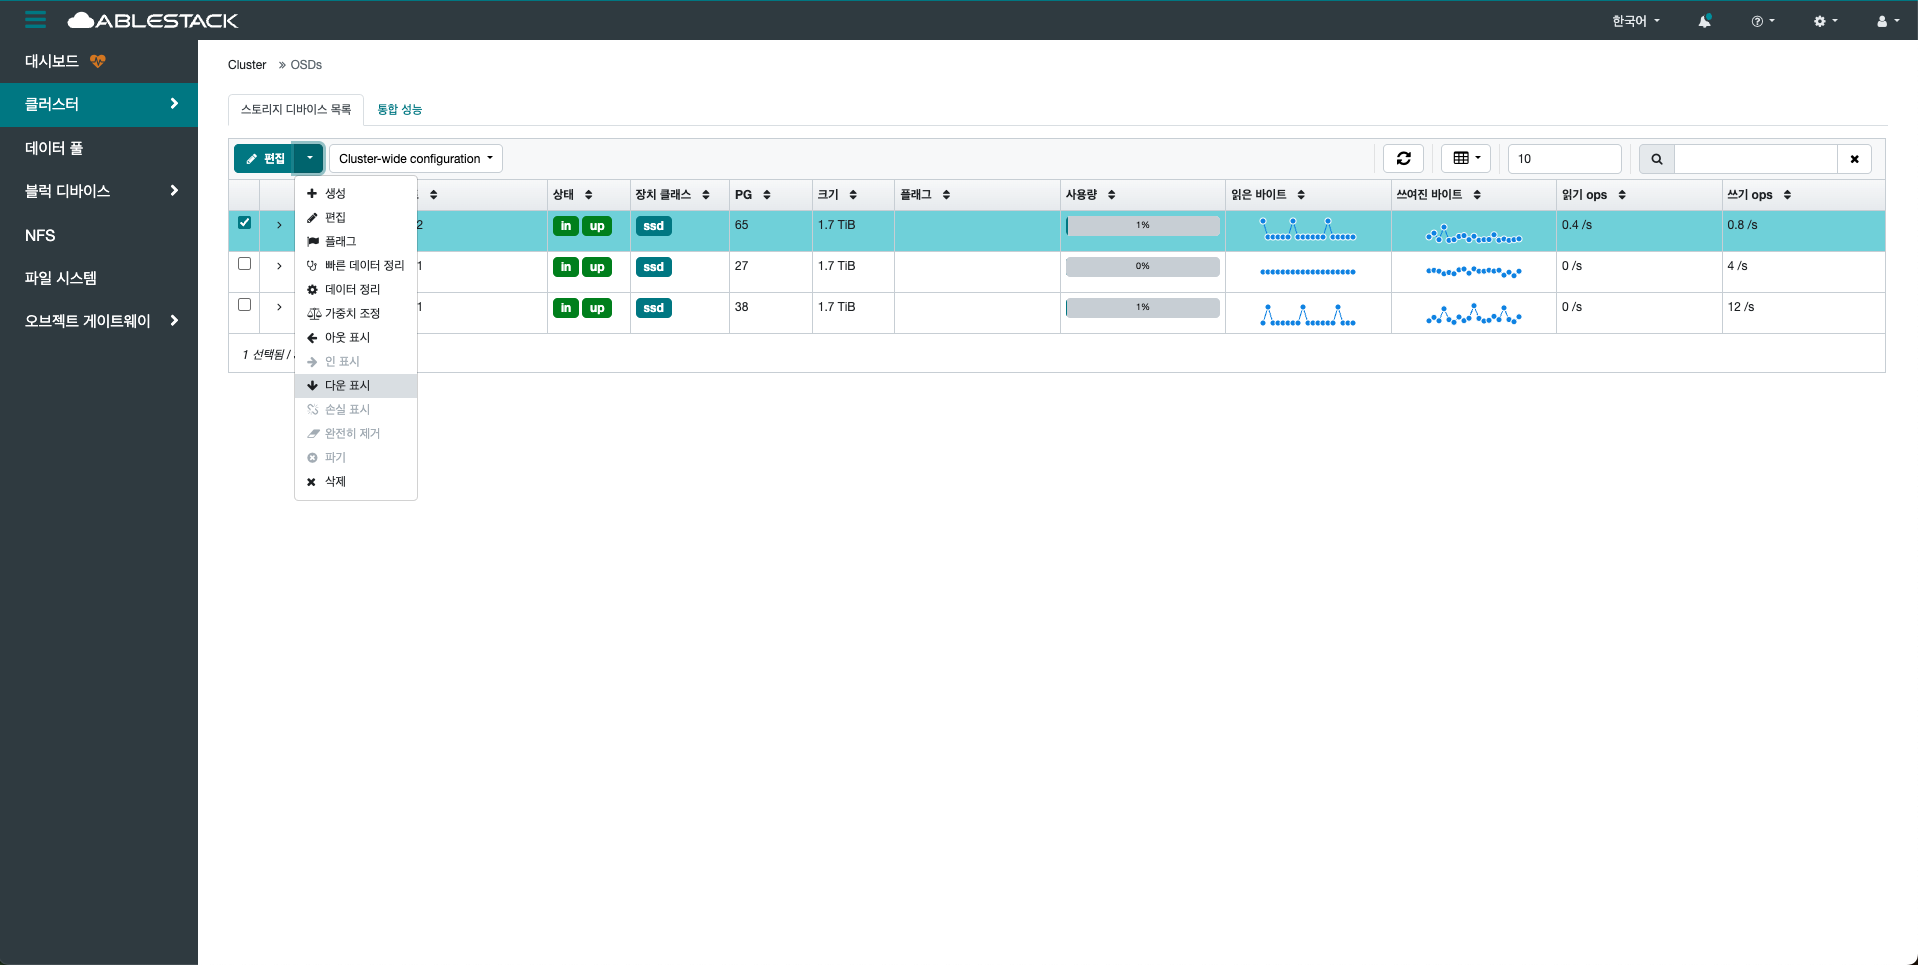Image resolution: width=1918 pixels, height=965 pixels.
Task: Switch to the 통합 성능 tab
Action: pos(399,110)
